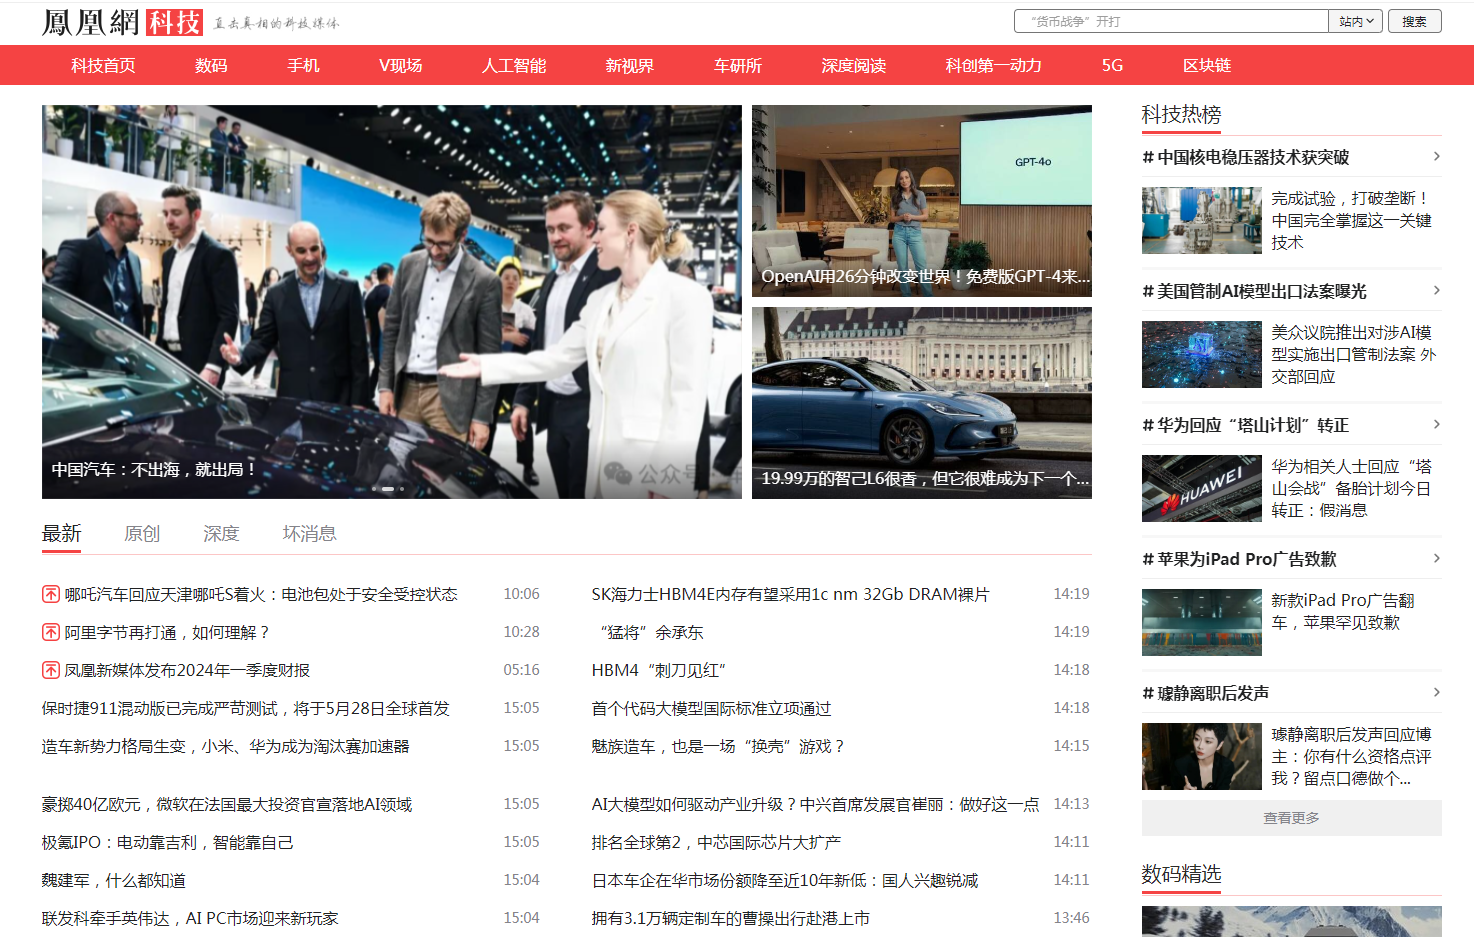The width and height of the screenshot is (1474, 937).
Task: Open article 璩静离职后发声回应博主
Action: (1352, 756)
